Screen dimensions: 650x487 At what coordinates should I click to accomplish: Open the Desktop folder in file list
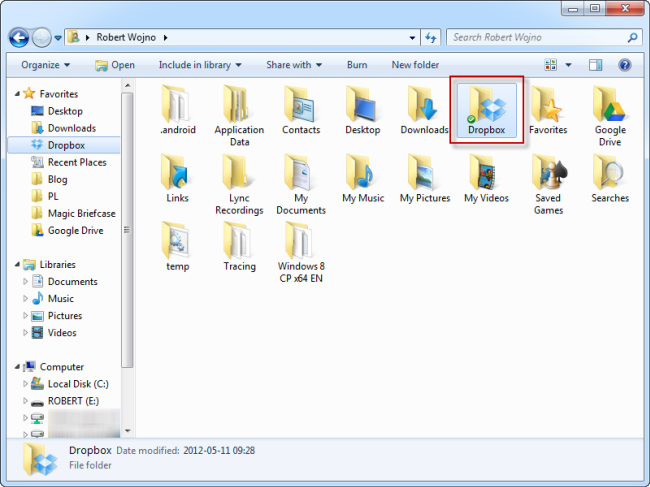tap(363, 110)
